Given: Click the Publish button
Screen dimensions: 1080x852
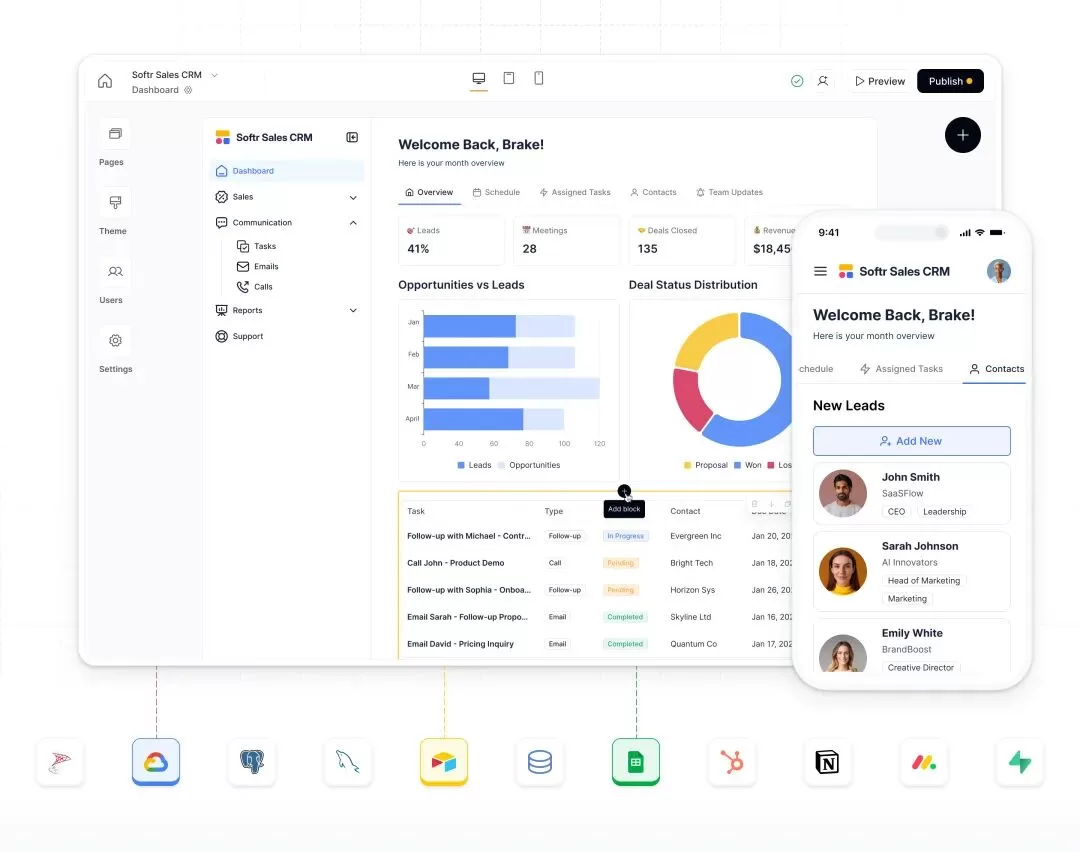Looking at the screenshot, I should click(950, 81).
